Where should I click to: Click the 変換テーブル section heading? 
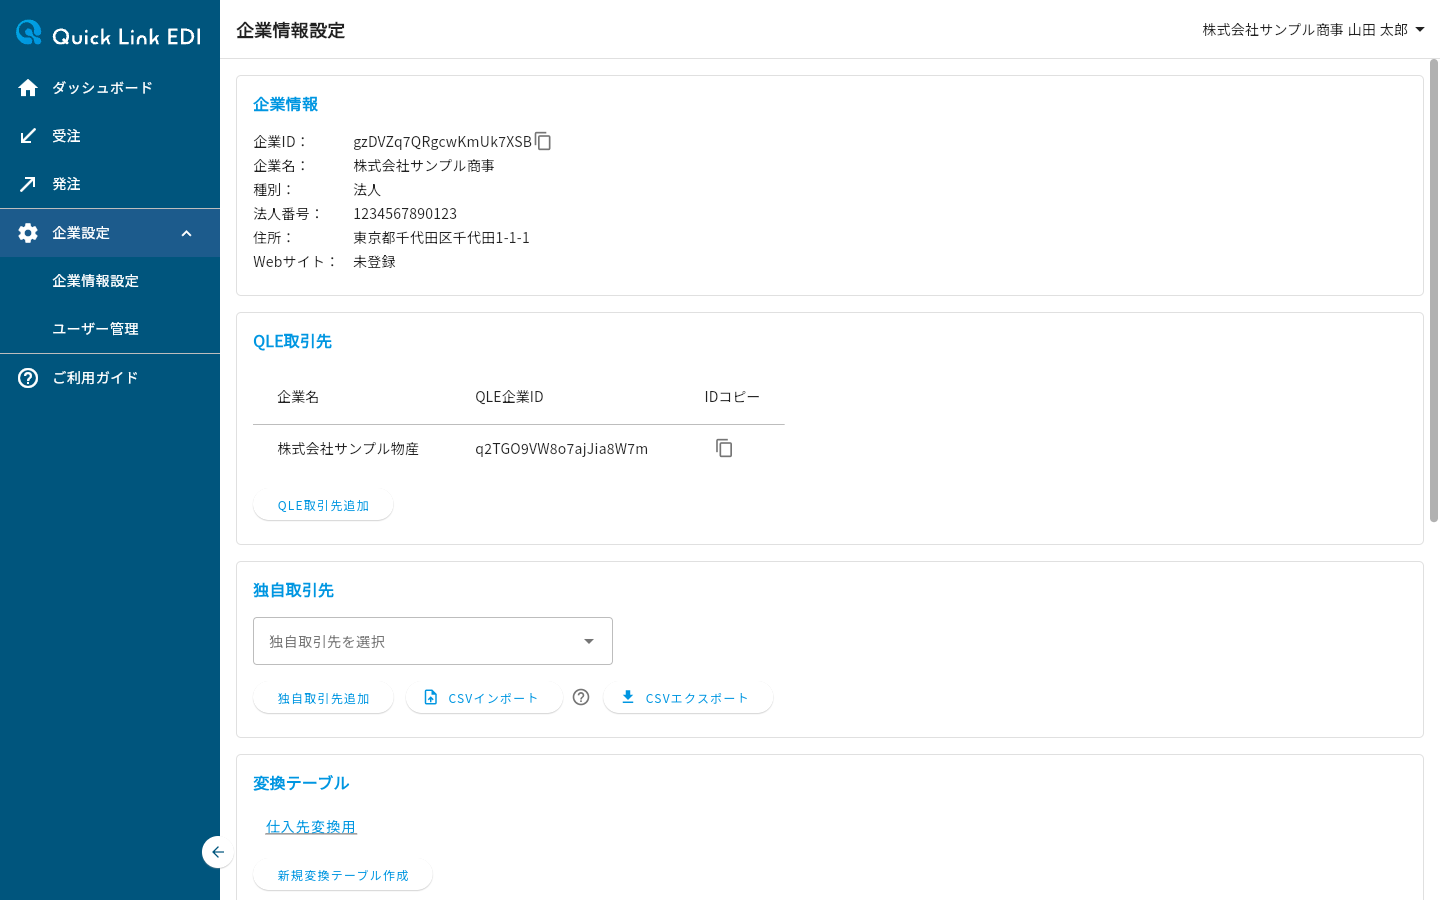pyautogui.click(x=301, y=783)
